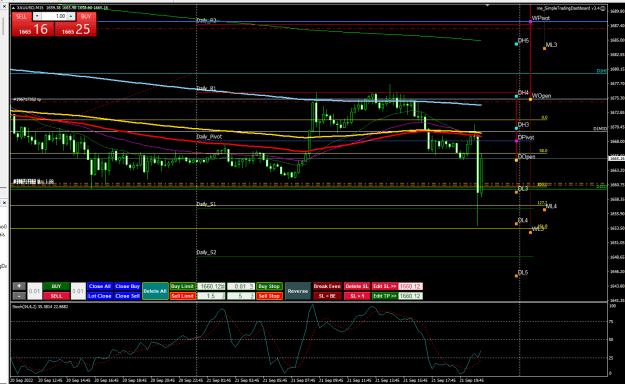Click the Close All button
This screenshot has height=384, width=625.
[x=100, y=286]
